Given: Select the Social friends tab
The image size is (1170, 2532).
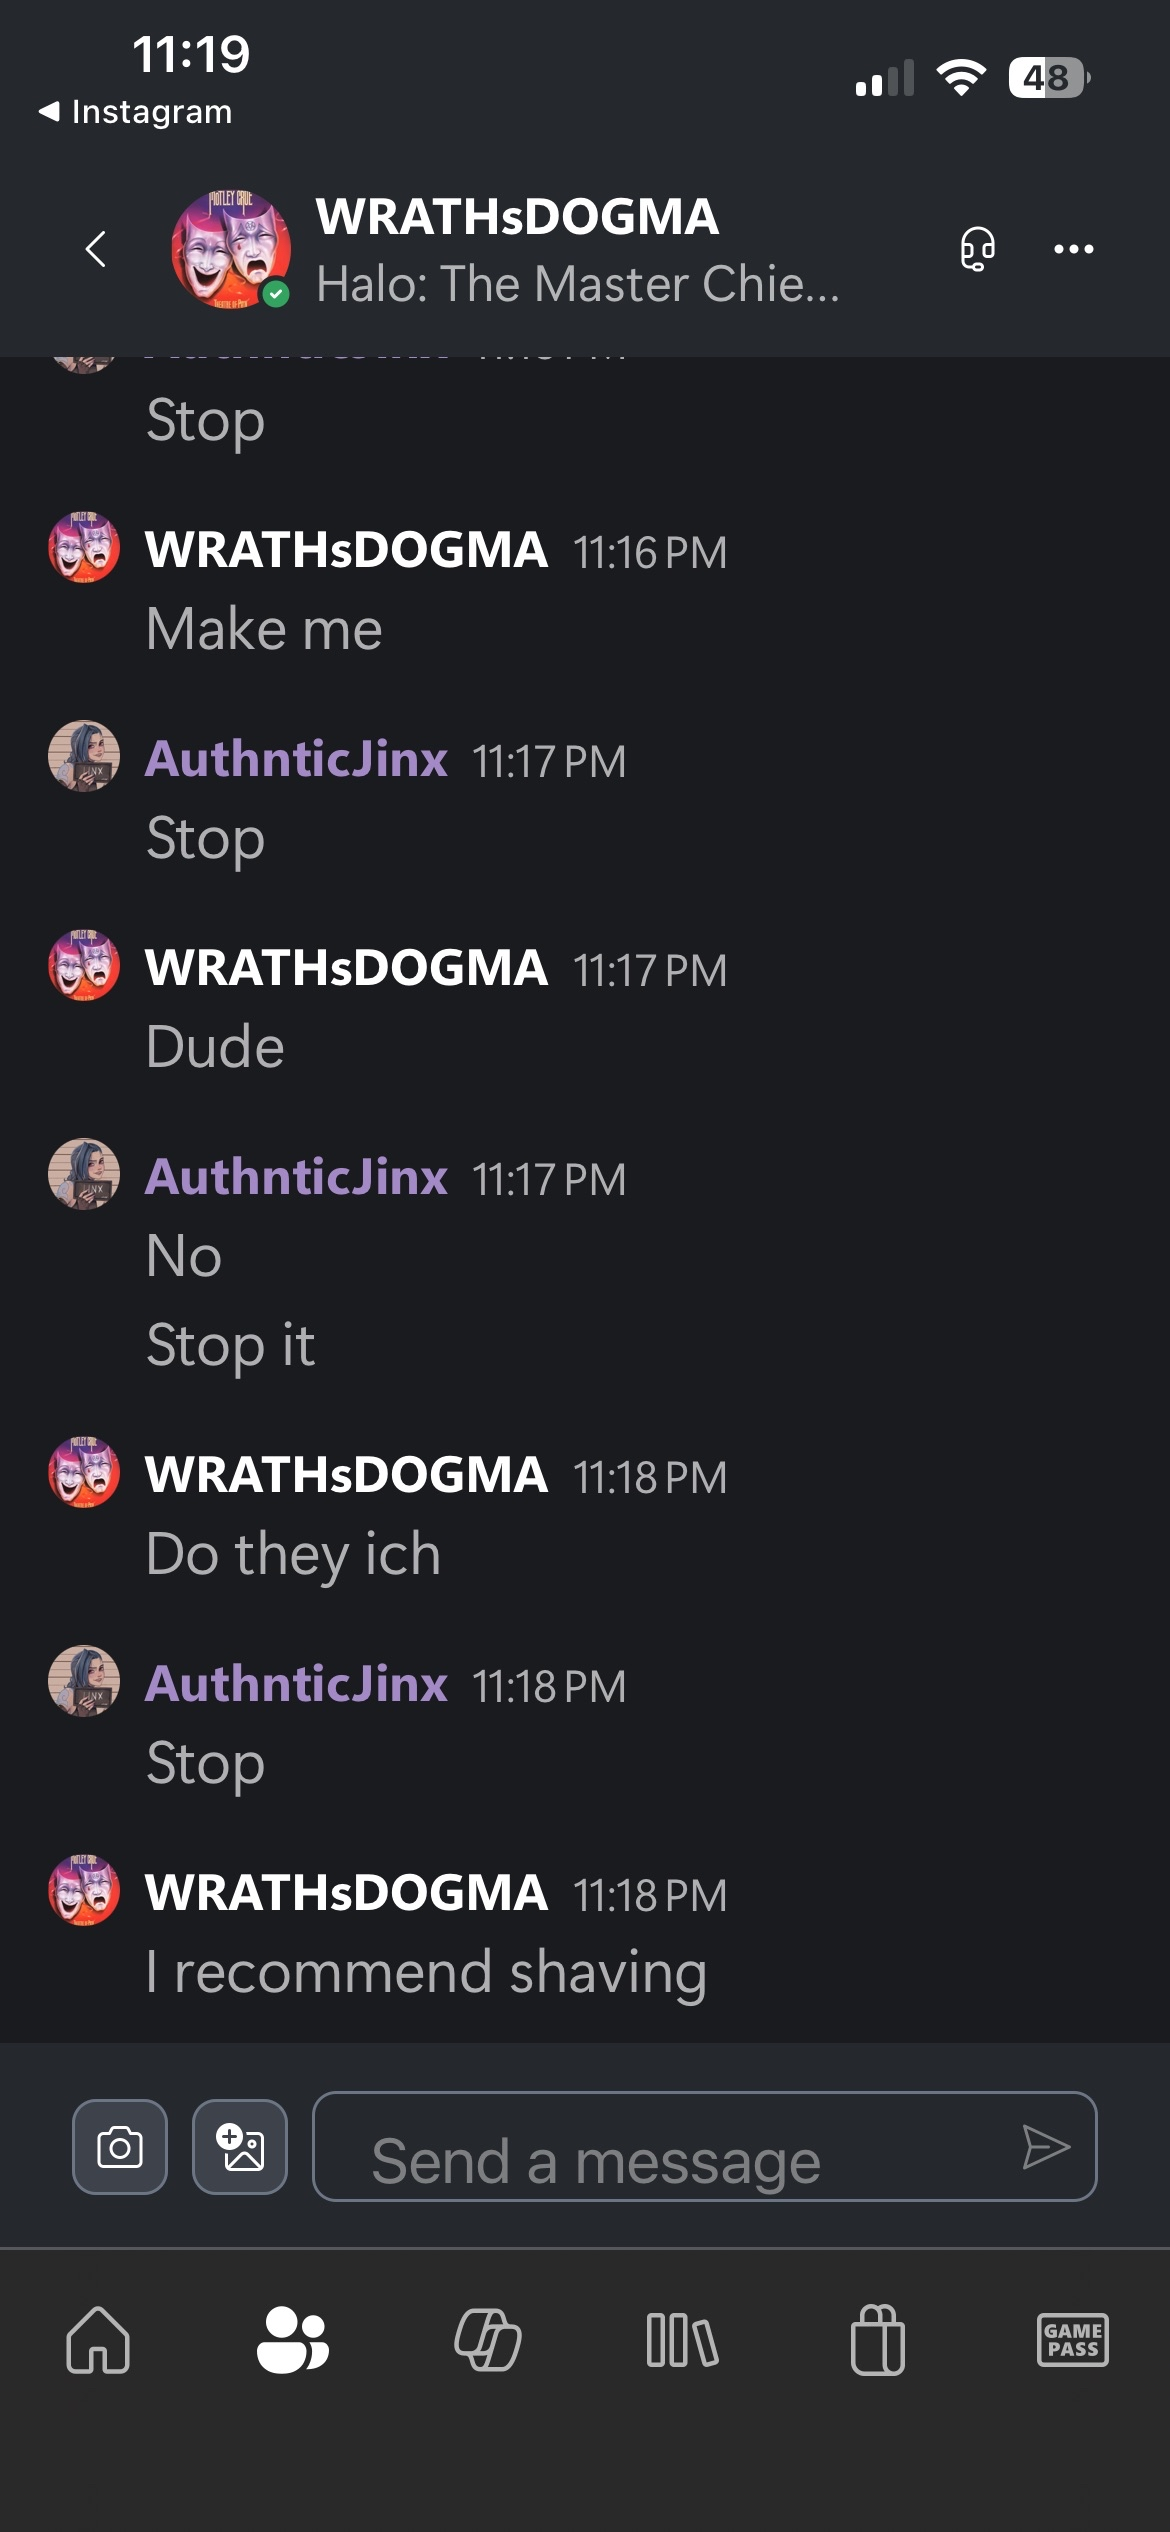Looking at the screenshot, I should (x=292, y=2340).
